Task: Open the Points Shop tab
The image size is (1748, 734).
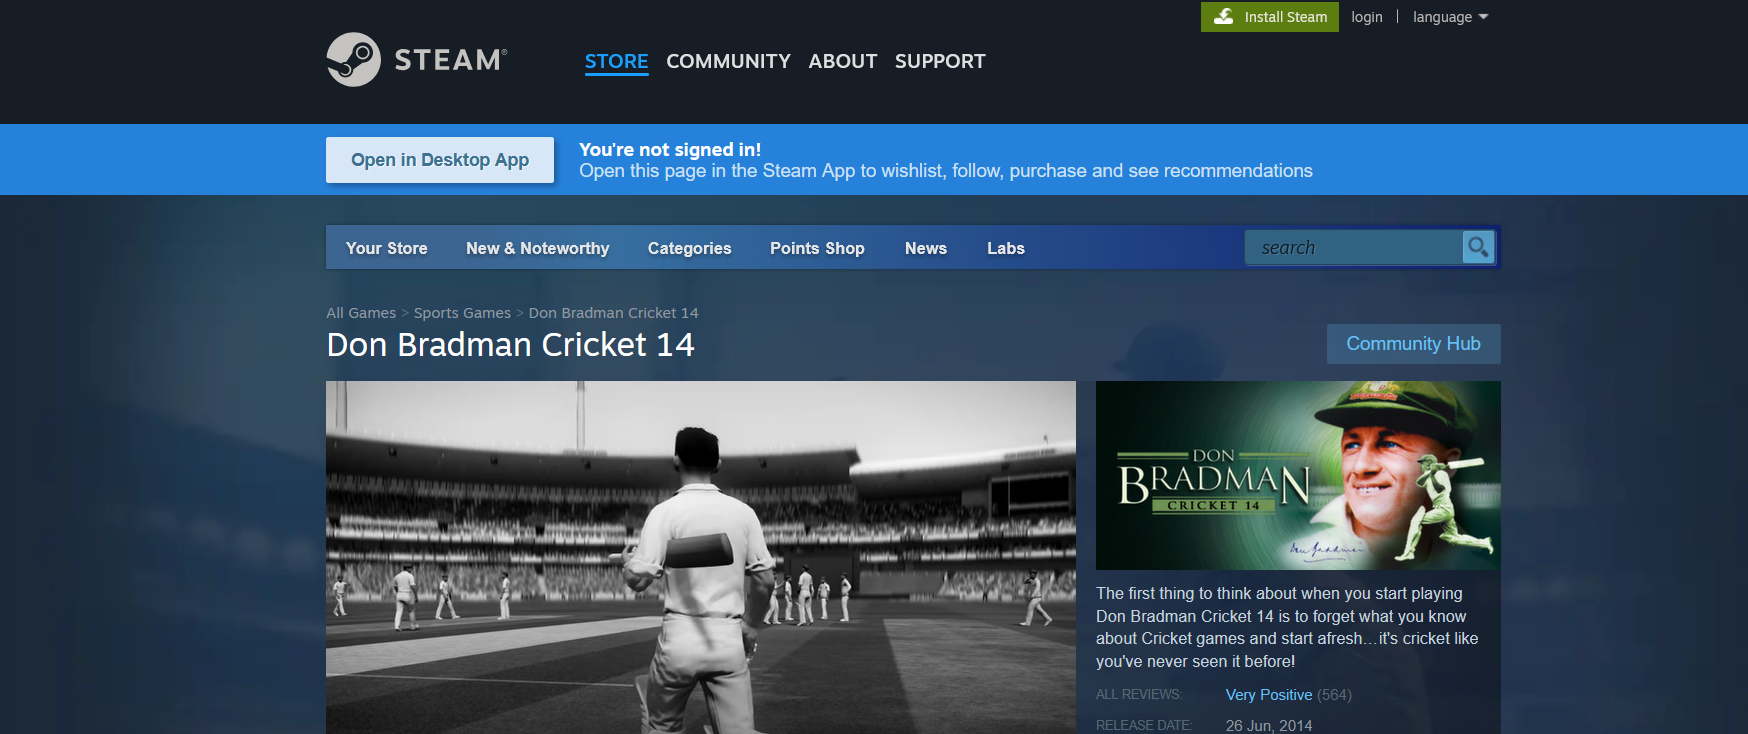Action: tap(817, 248)
